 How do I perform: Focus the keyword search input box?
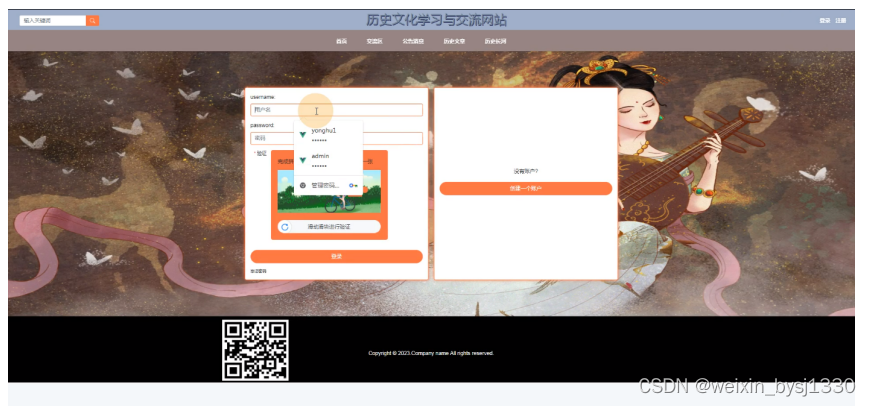click(53, 21)
